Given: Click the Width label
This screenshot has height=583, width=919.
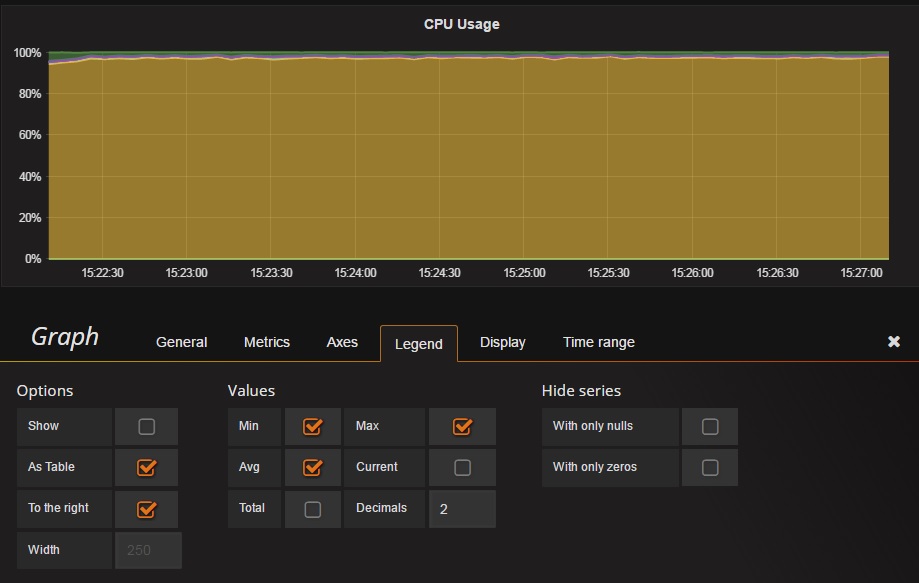Looking at the screenshot, I should coord(44,550).
